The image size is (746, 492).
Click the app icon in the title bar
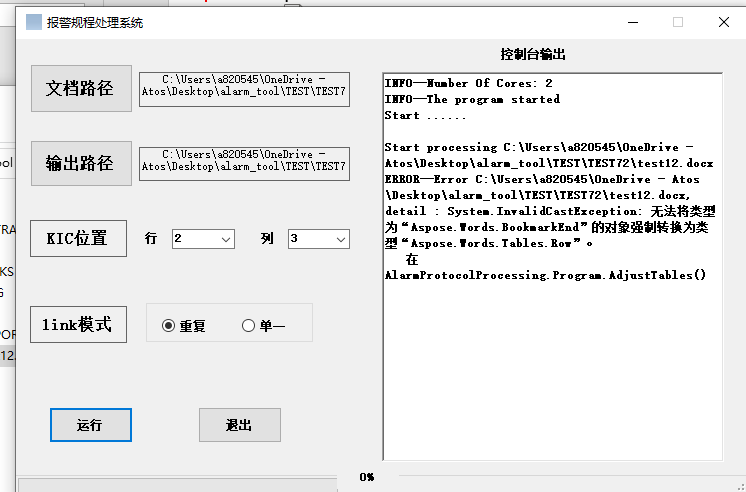point(34,22)
